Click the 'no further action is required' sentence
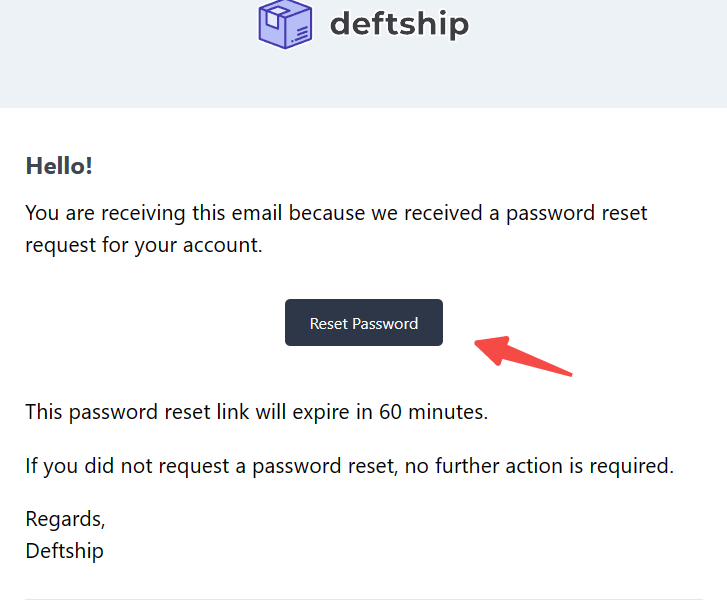This screenshot has width=727, height=608. coord(539,466)
